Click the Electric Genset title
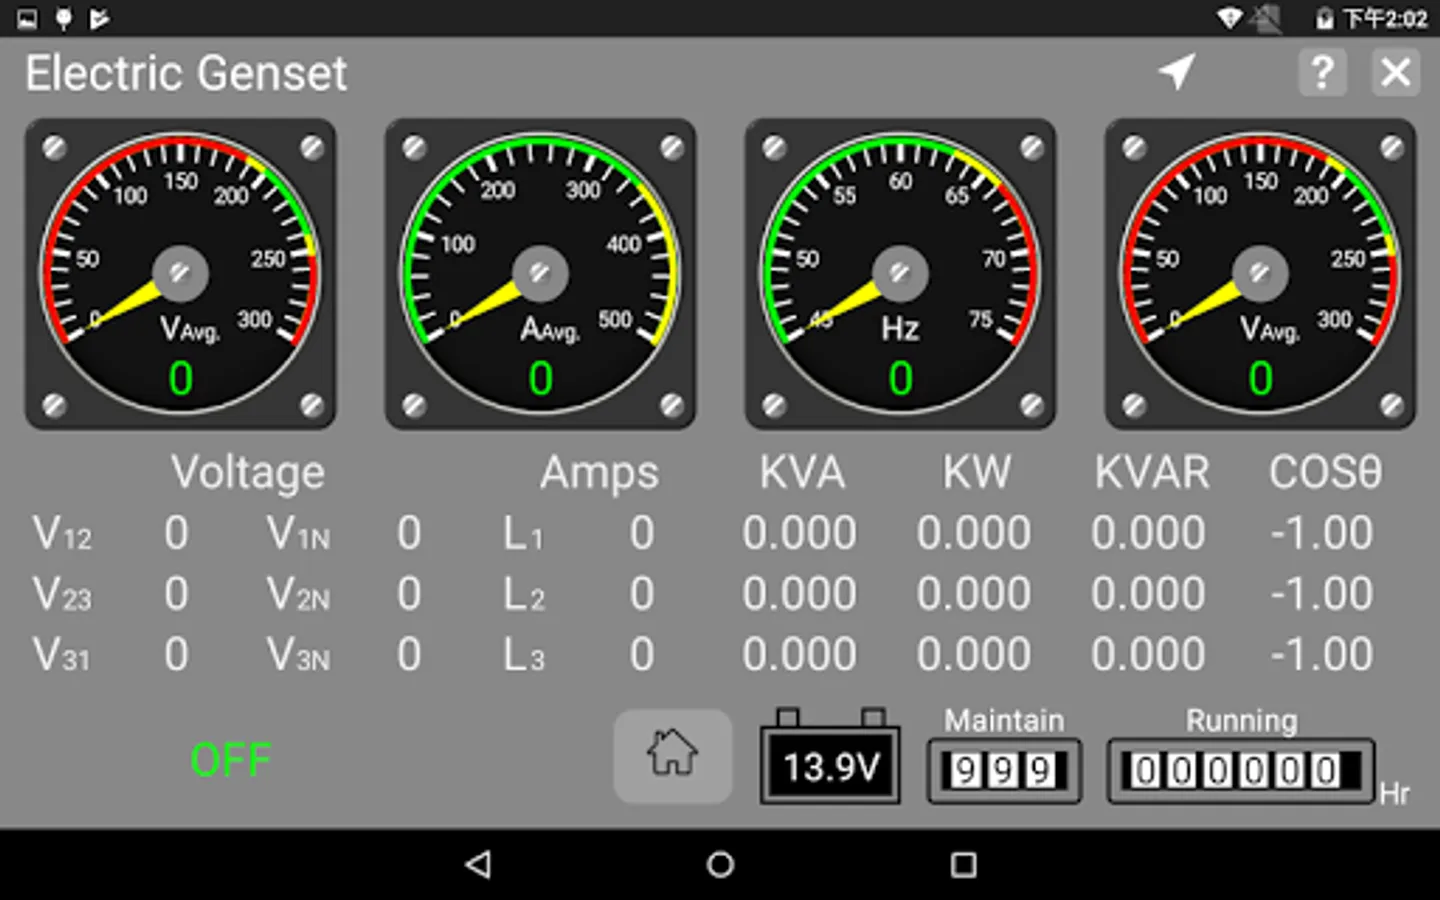The height and width of the screenshot is (900, 1440). 186,73
